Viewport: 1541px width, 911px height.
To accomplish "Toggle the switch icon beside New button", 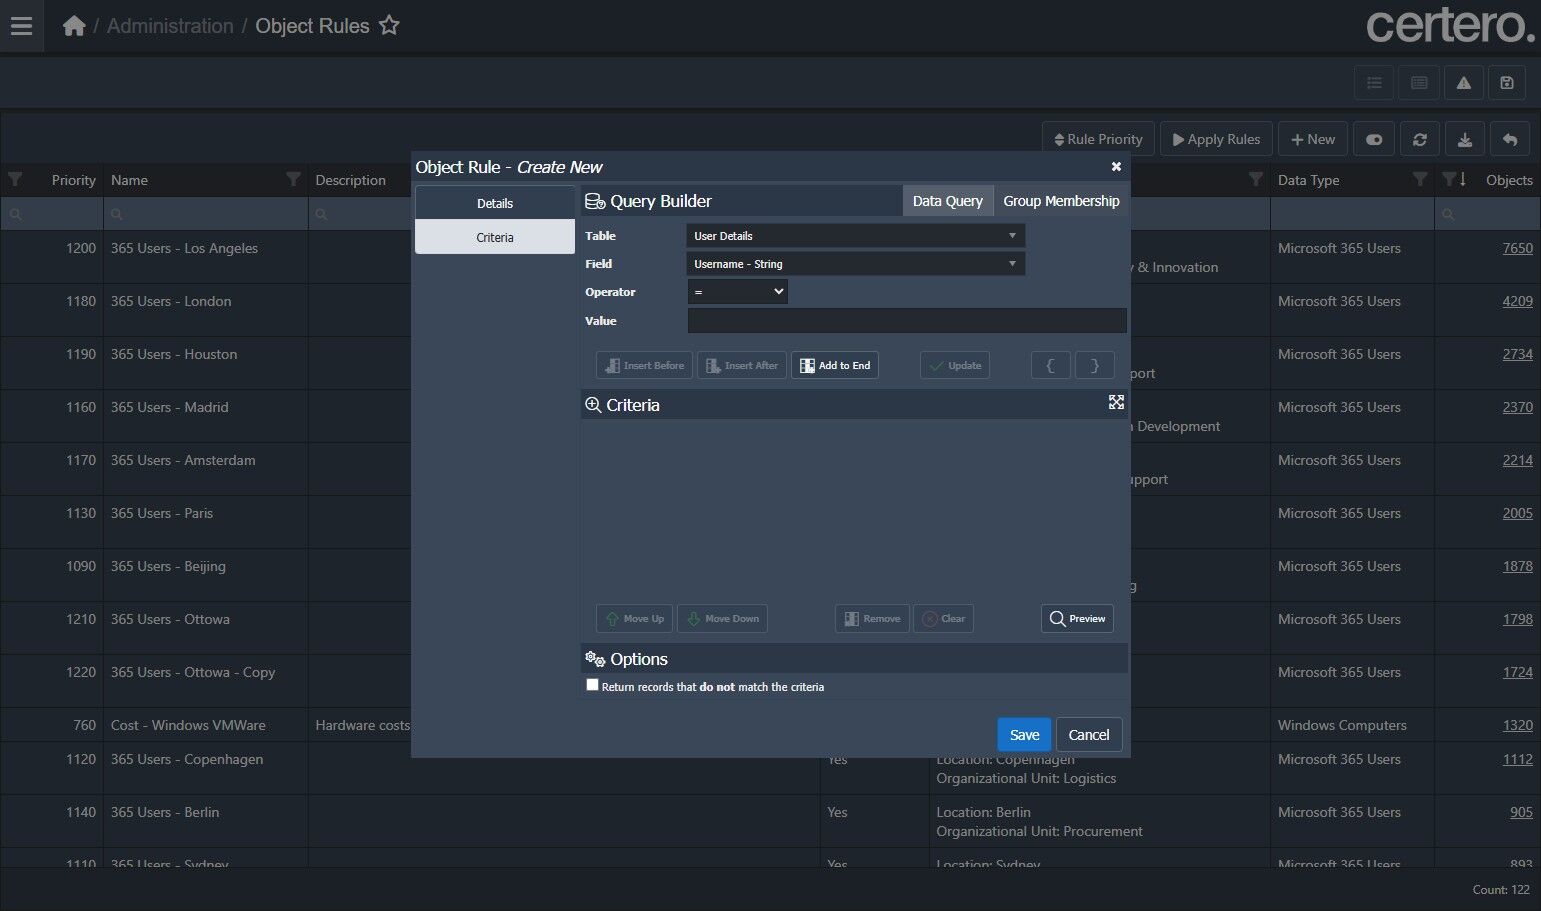I will pos(1374,140).
